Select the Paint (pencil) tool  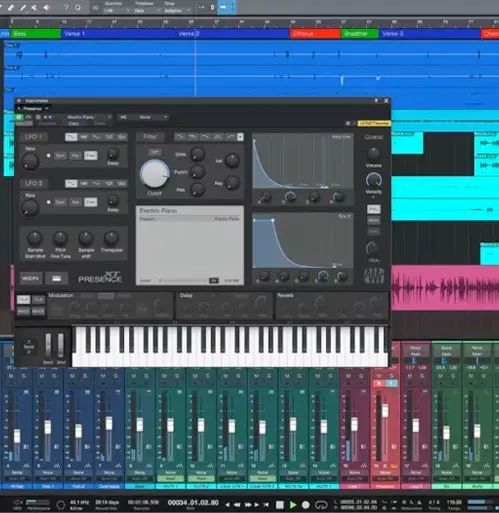[23, 7]
